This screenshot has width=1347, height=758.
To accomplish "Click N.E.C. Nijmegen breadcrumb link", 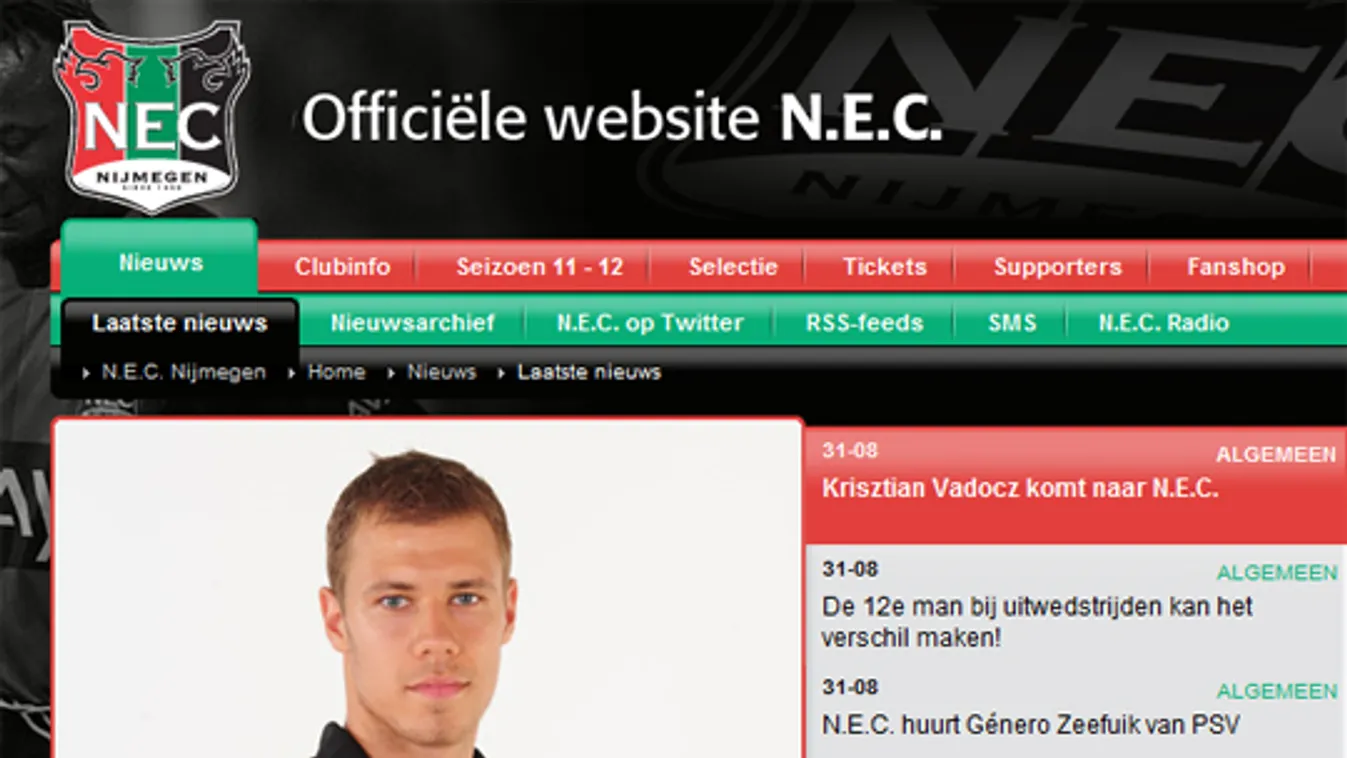I will coord(183,372).
